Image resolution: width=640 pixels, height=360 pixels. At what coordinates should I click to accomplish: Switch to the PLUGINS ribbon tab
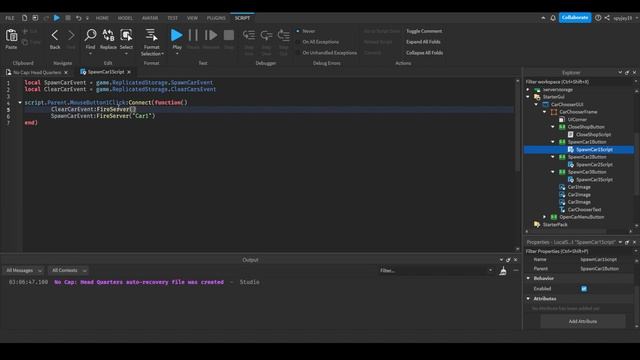coord(216,18)
